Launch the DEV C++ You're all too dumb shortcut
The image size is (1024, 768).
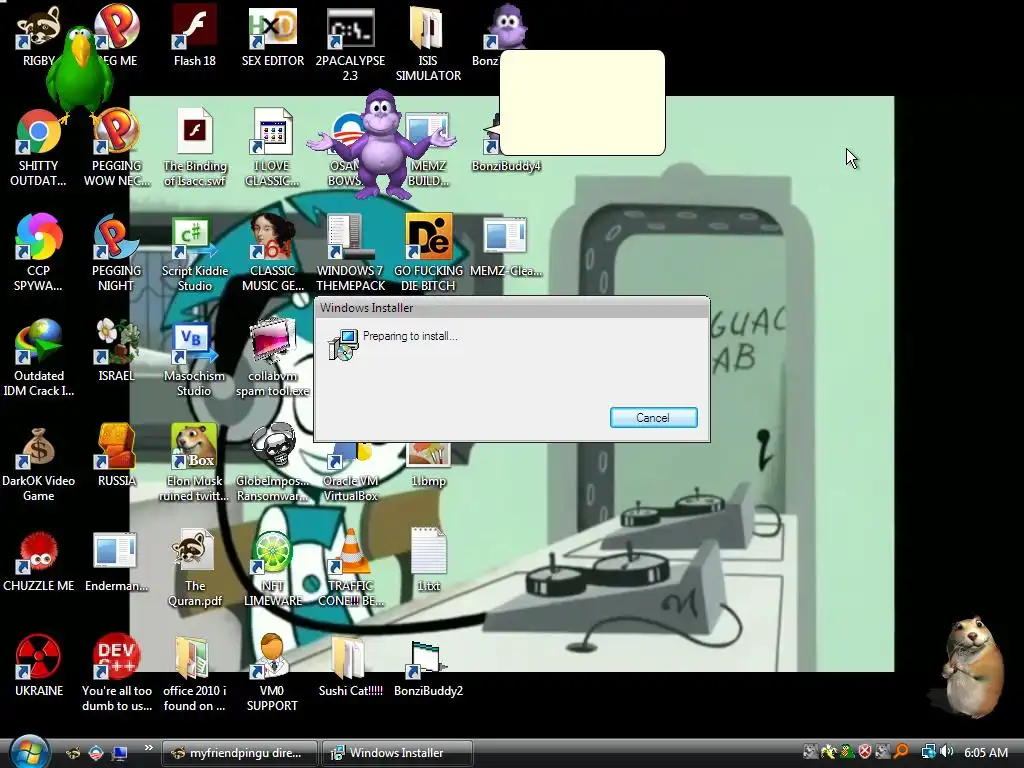(116, 672)
